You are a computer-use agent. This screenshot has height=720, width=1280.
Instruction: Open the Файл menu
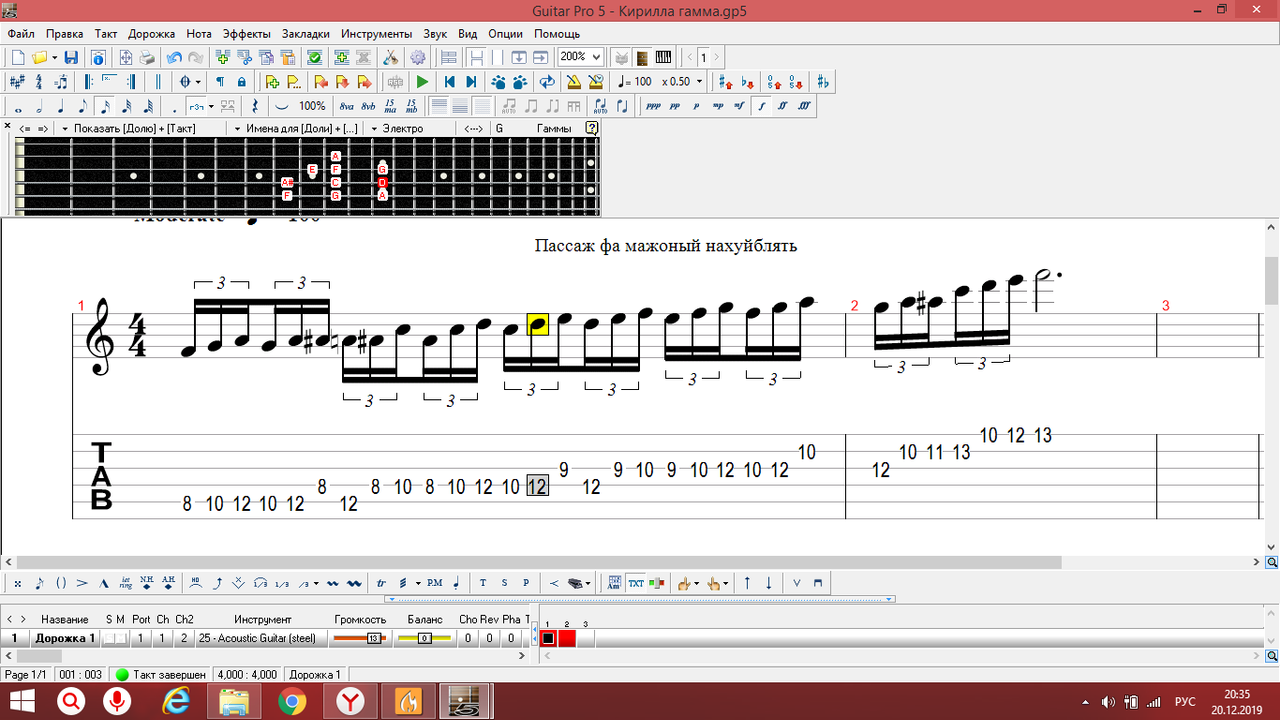tap(20, 33)
